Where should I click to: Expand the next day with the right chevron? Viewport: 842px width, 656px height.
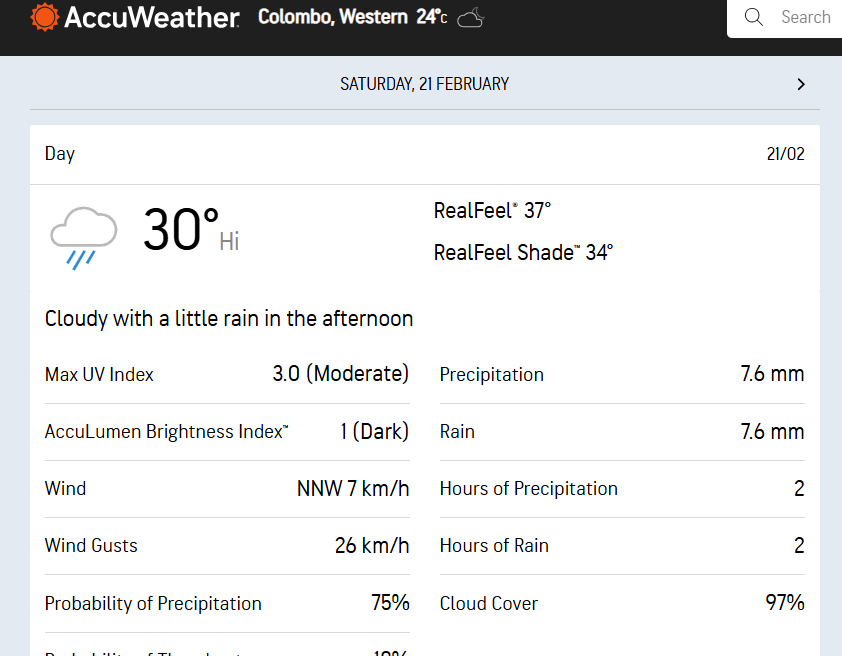tap(800, 84)
